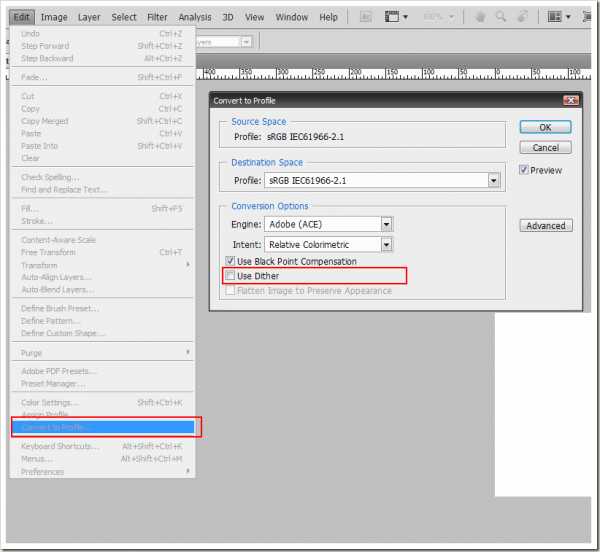Choose Find and Replace Text in Edit menu
Screen dimensions: 600x552
click(x=103, y=190)
